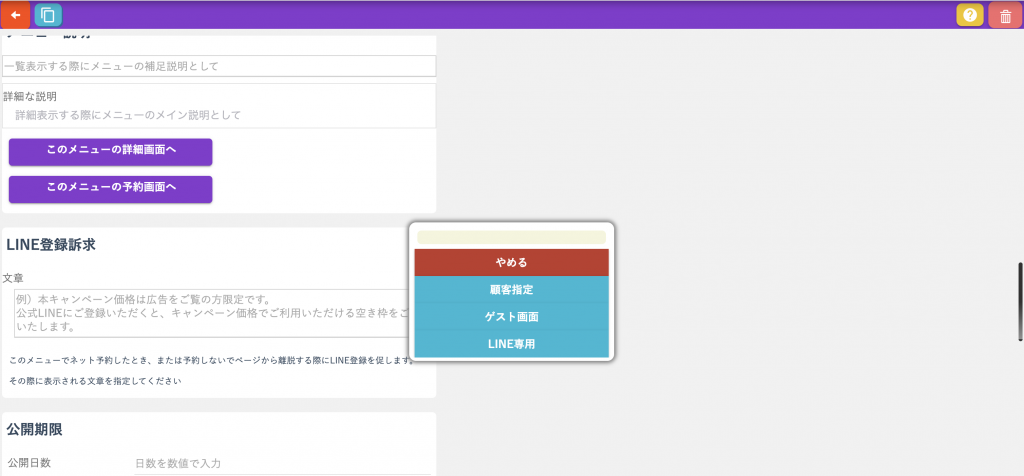Screen dimensions: 1024x476
Task: Click the LINE登録訴求 文章 text area
Action: [210, 313]
